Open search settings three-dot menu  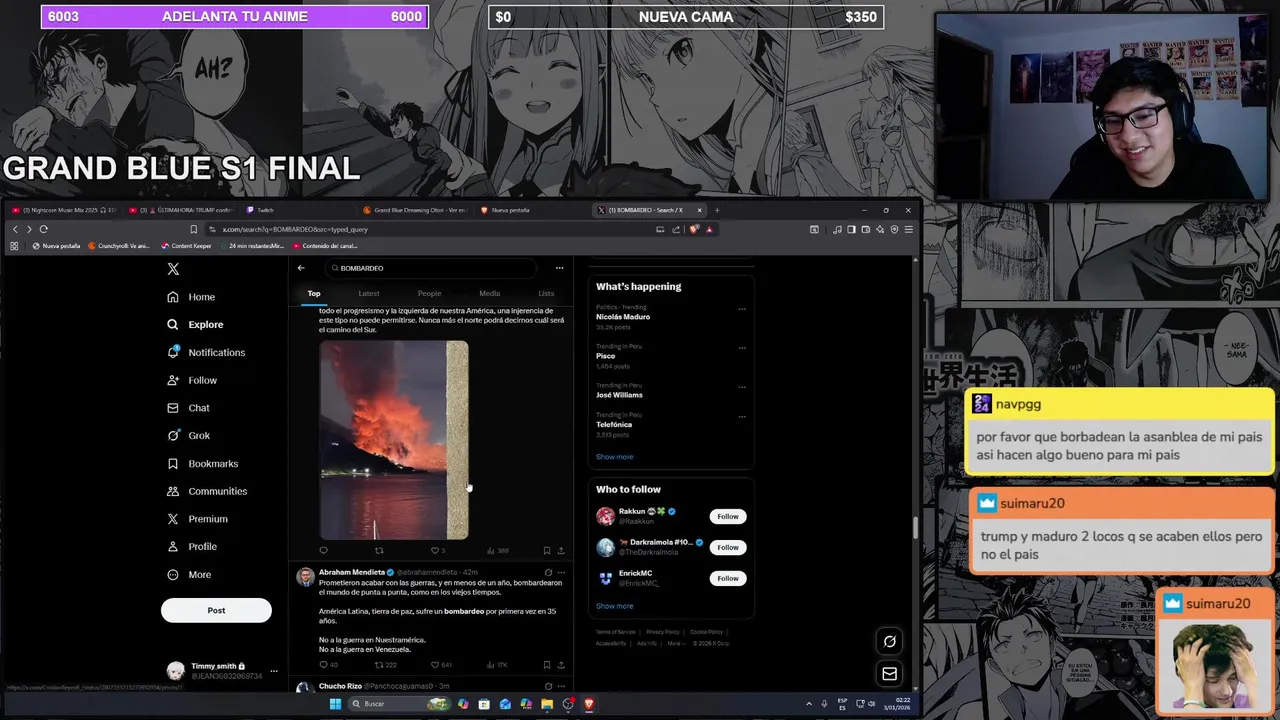point(559,268)
